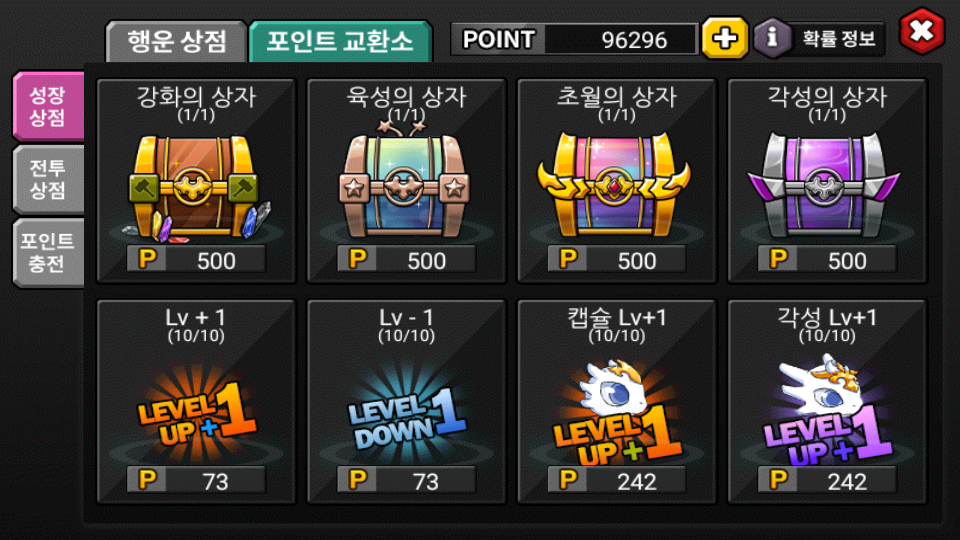Select the 각성의 상자 purple silver chest
The image size is (960, 540).
click(824, 185)
